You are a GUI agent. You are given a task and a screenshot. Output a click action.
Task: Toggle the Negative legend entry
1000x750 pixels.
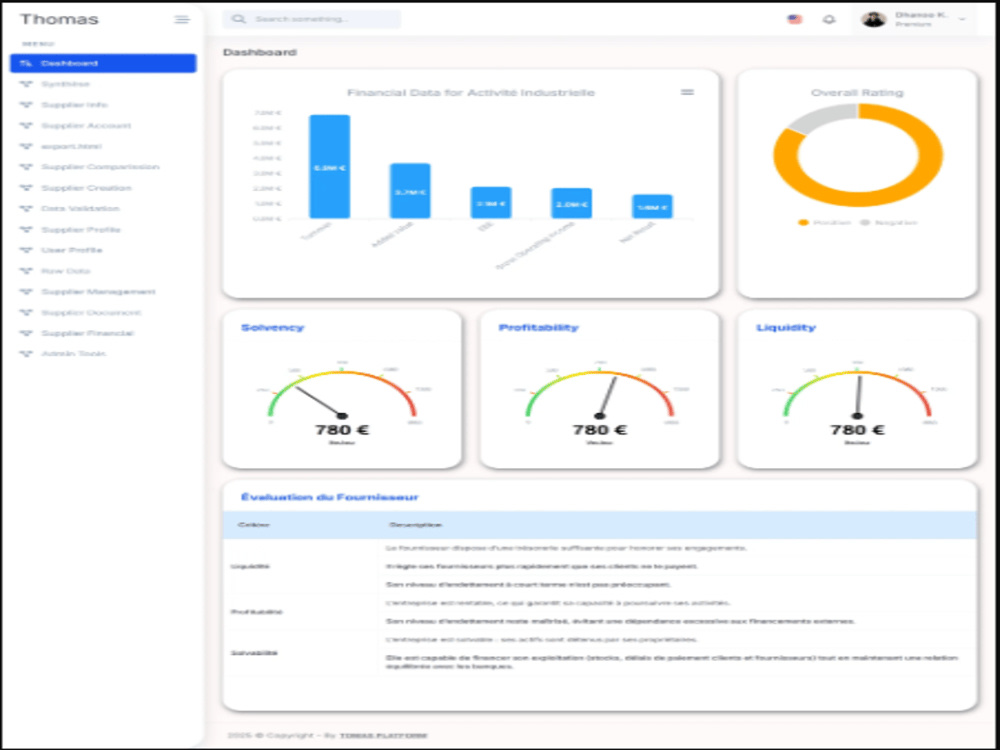tap(889, 223)
